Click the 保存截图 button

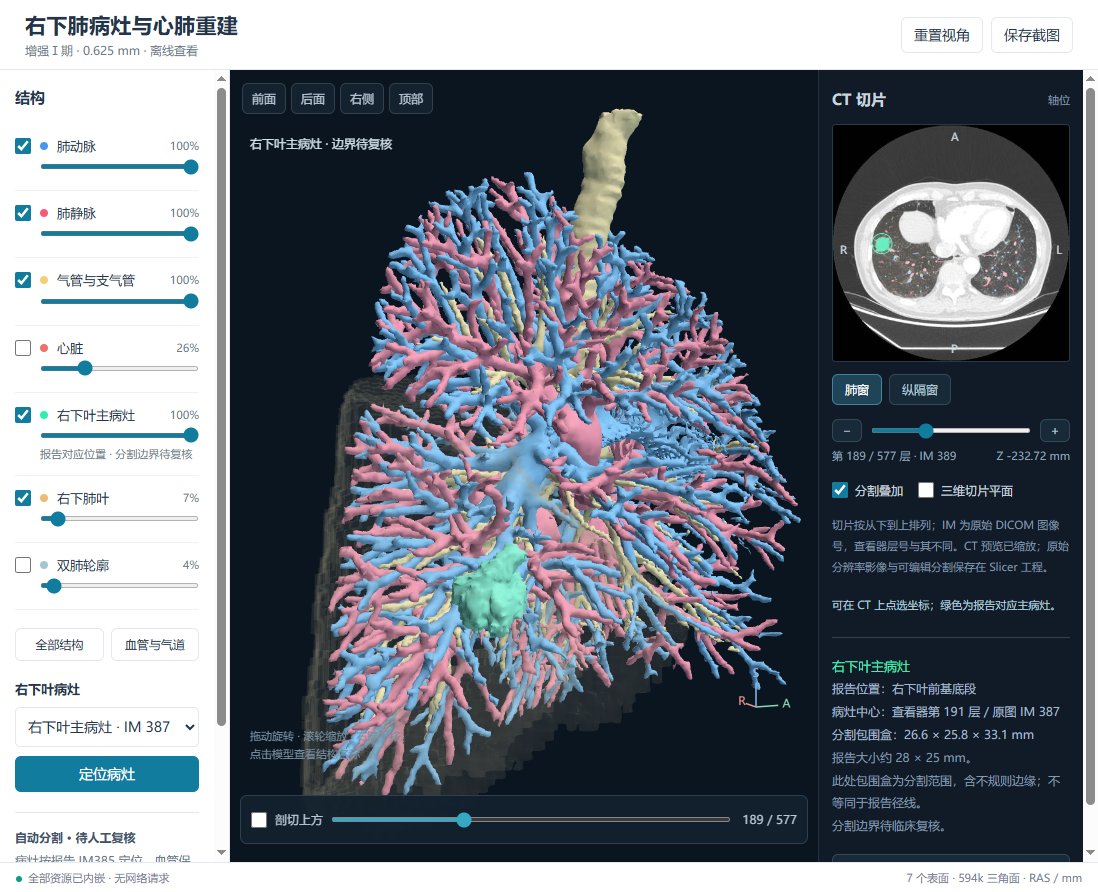(1032, 35)
